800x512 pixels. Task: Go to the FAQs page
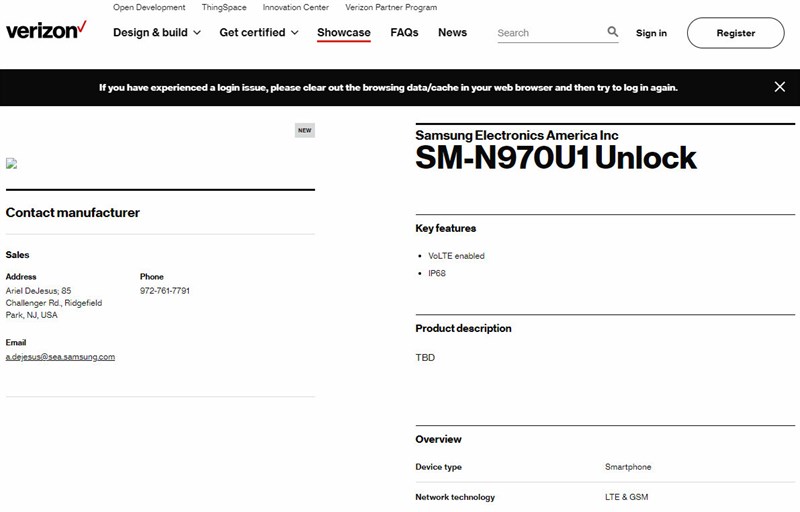coord(404,32)
